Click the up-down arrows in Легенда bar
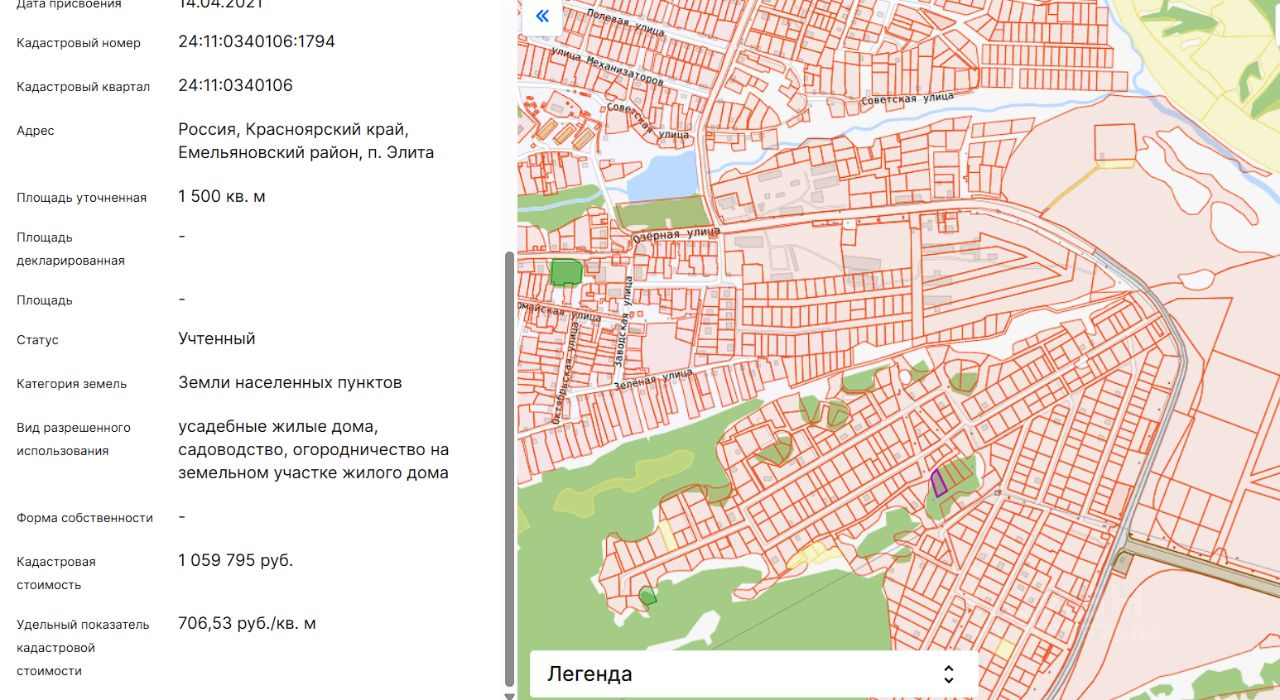This screenshot has width=1280, height=700. tap(948, 674)
